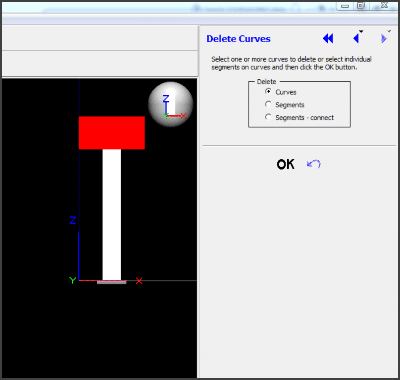Choose Segments - connect radio option
This screenshot has width=400, height=380.
pyautogui.click(x=268, y=117)
